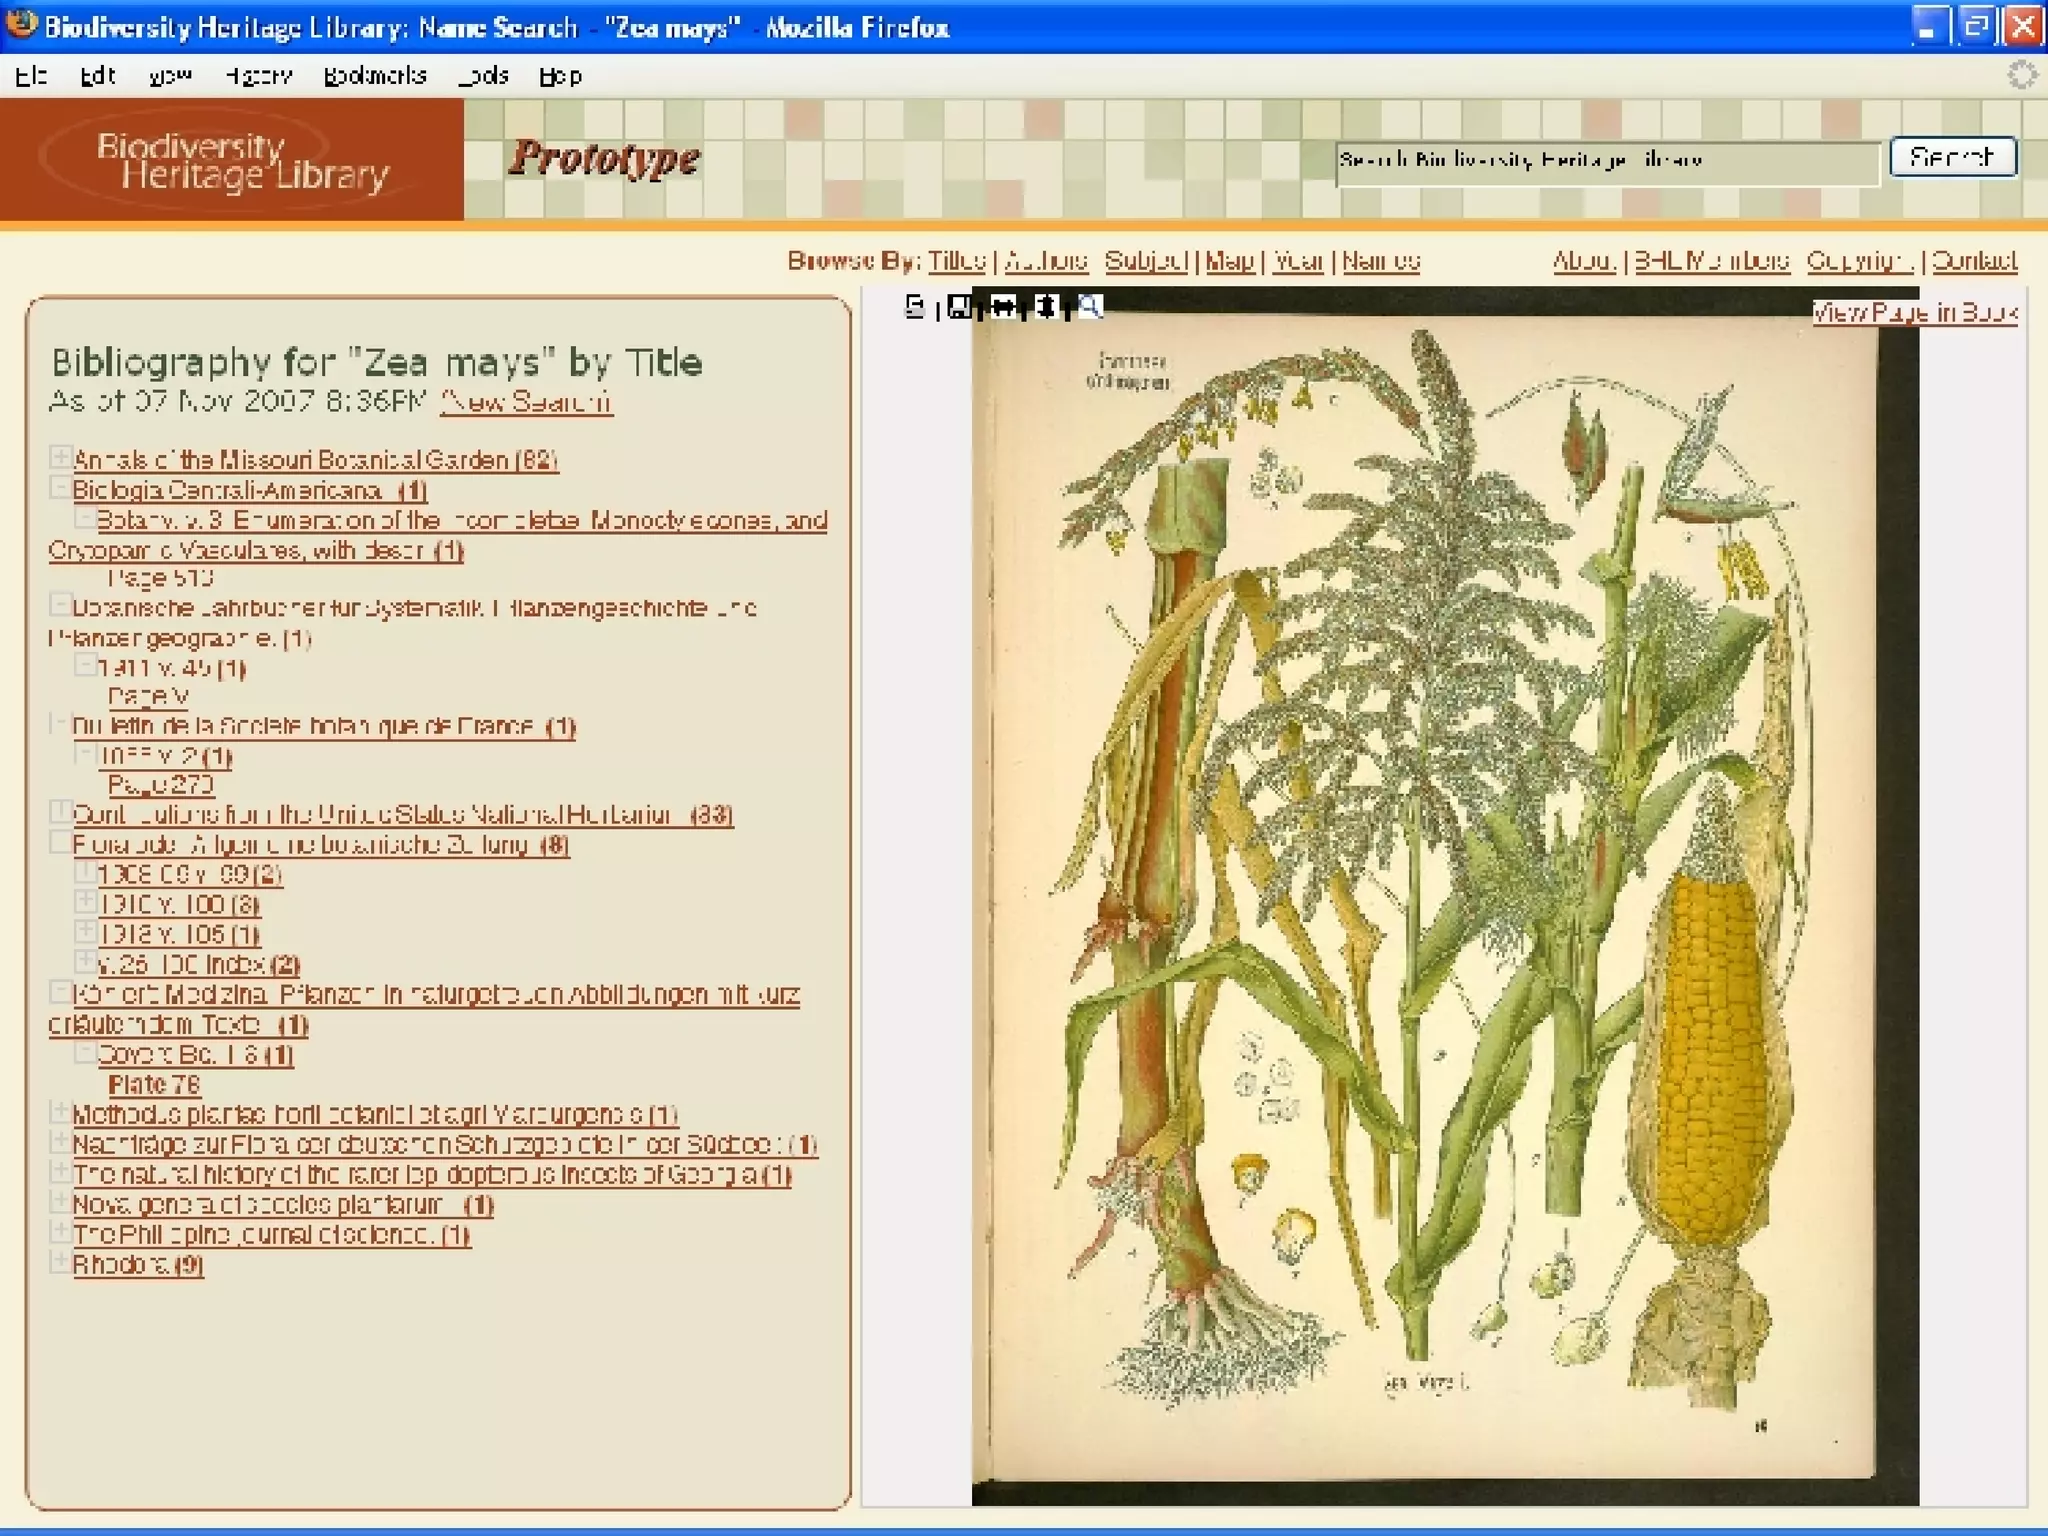Image resolution: width=2048 pixels, height=1536 pixels.
Task: Open Annals of the Missouri Botanical Garden title
Action: (315, 460)
